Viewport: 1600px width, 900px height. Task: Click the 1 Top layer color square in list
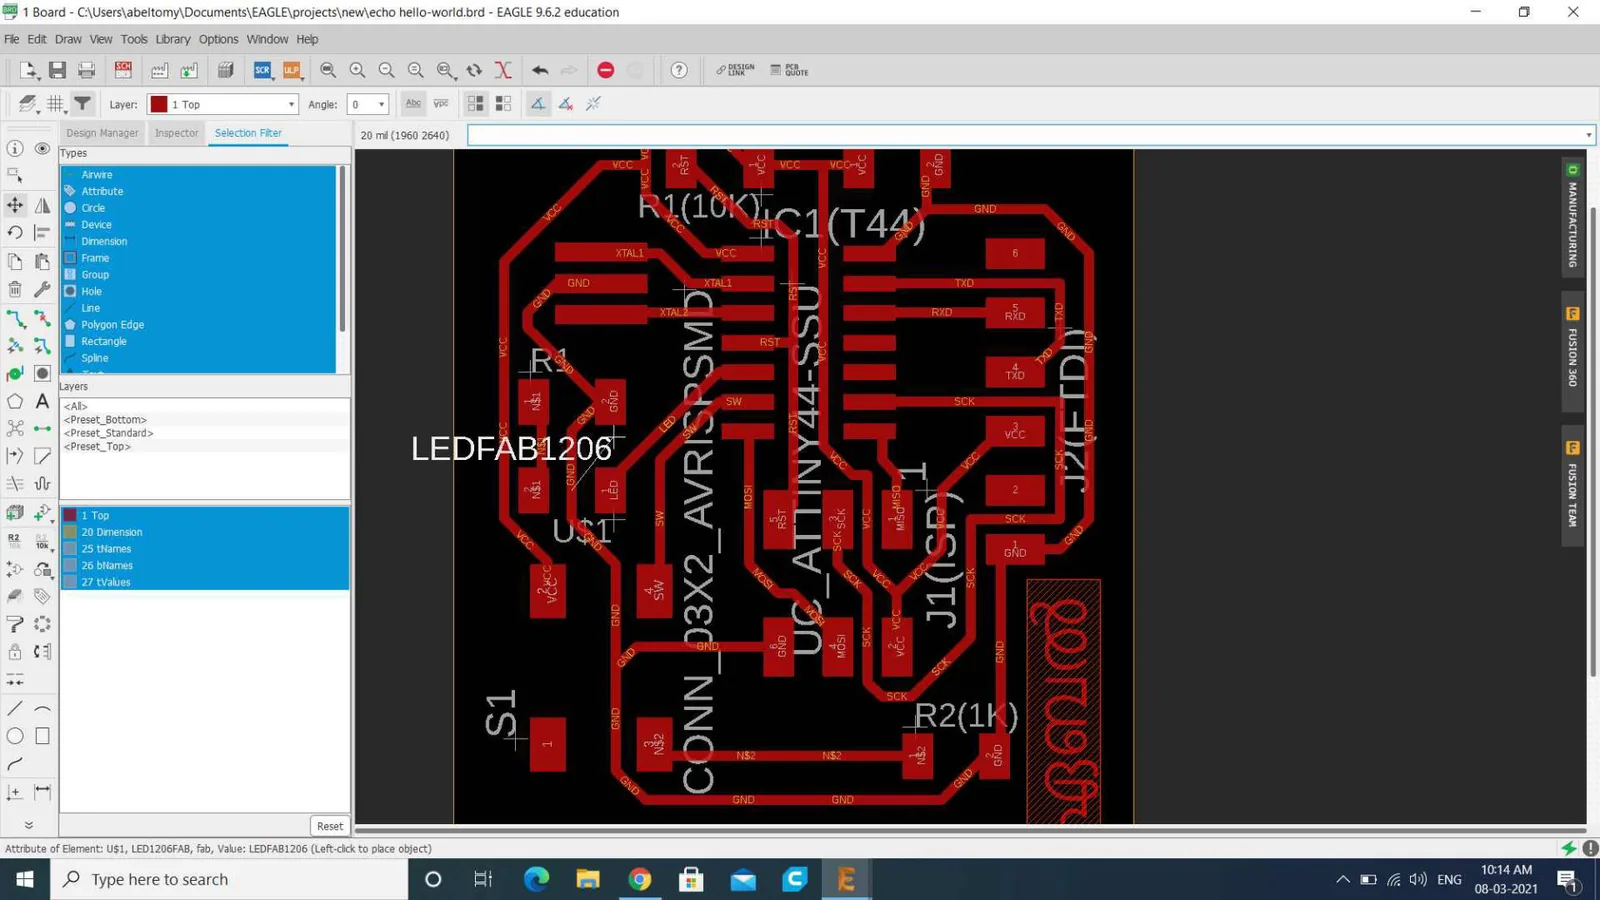70,515
